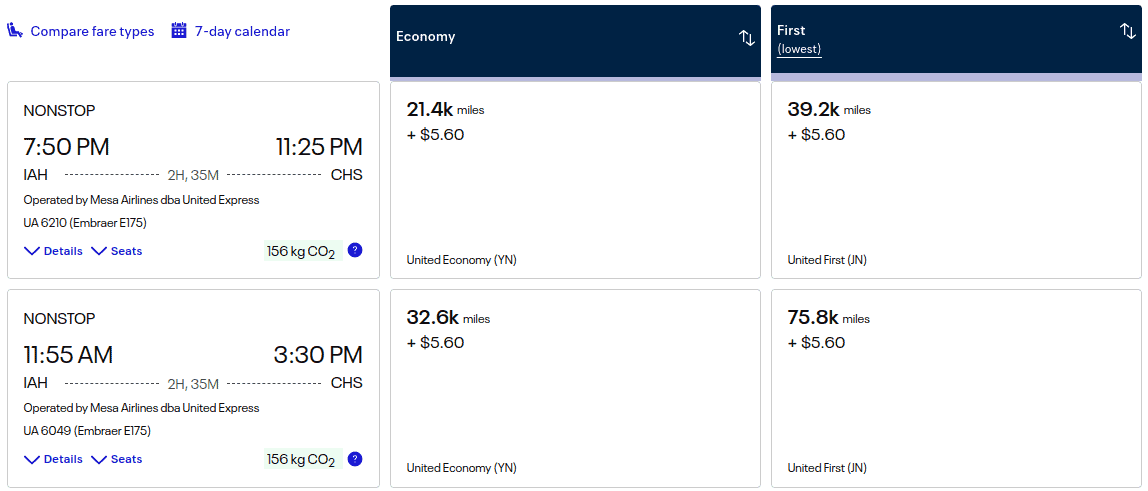Choose 39.2k miles First fare
This screenshot has height=491, width=1148.
[x=956, y=180]
